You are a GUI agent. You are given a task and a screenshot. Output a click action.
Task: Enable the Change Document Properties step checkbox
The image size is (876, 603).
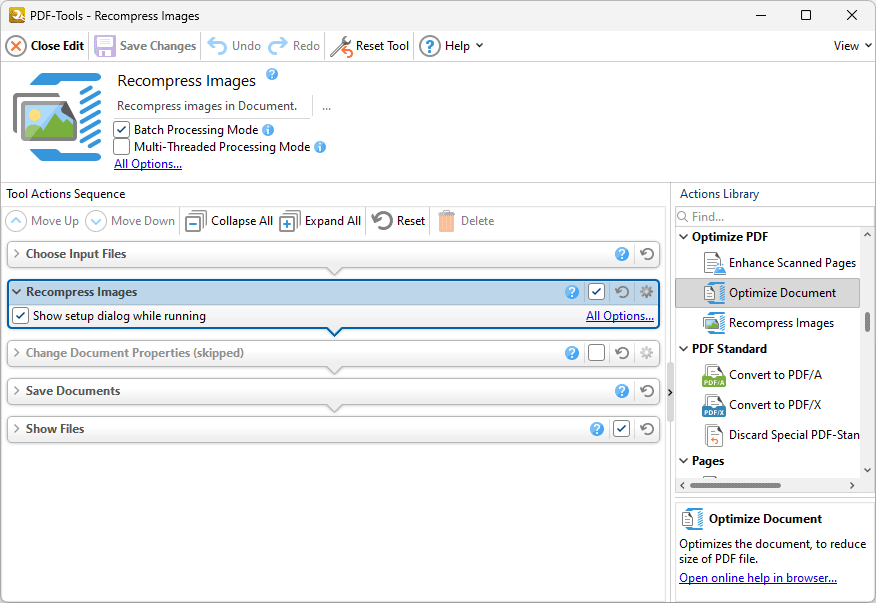click(x=596, y=353)
